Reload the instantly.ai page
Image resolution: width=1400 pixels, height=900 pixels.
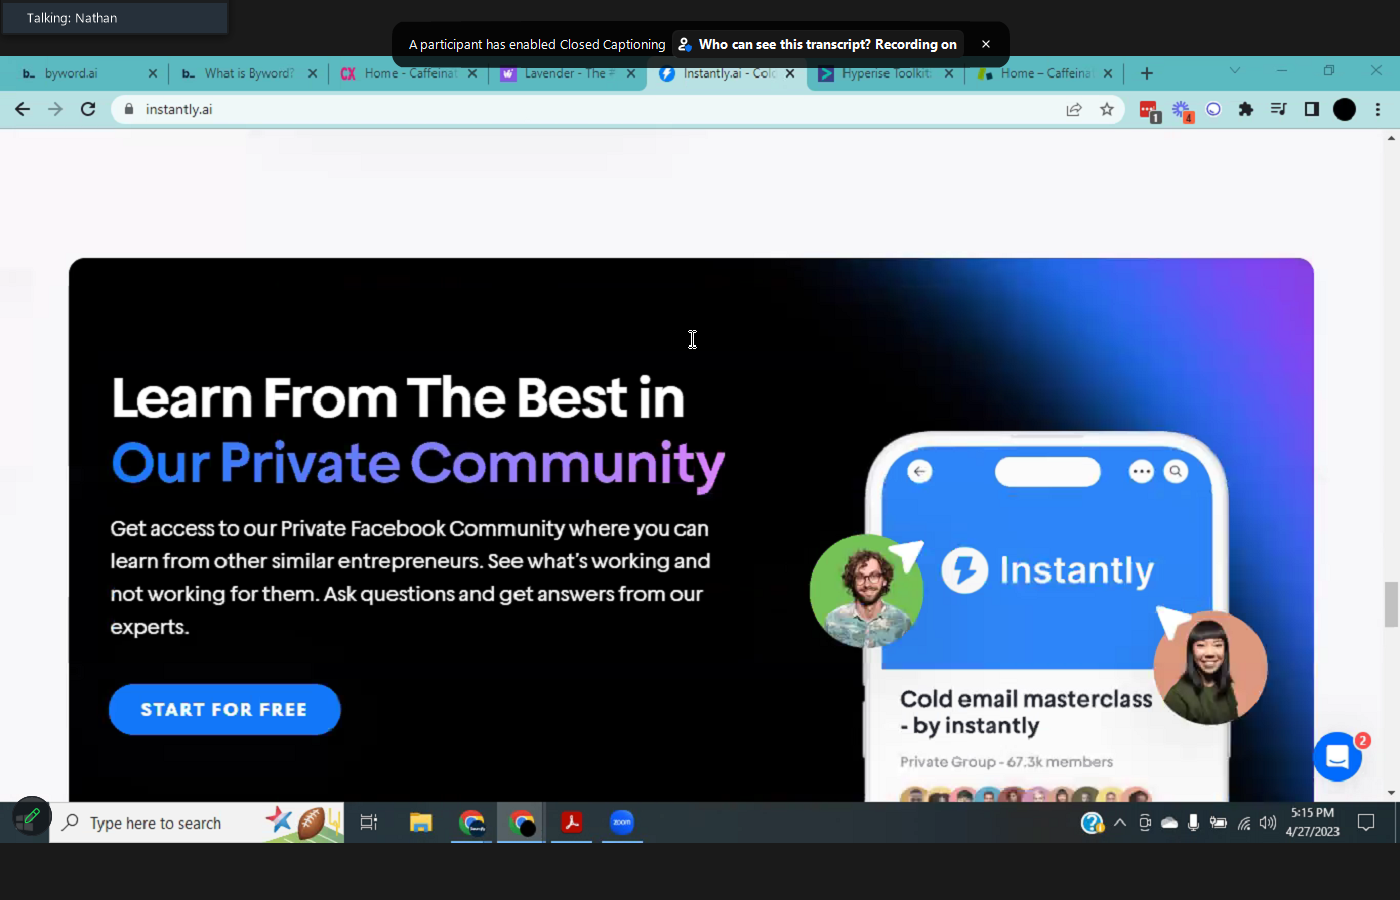(x=88, y=109)
